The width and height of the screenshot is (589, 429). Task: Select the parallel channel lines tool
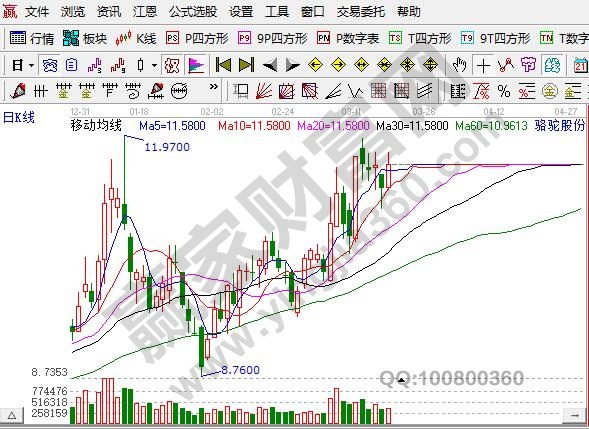tap(424, 91)
